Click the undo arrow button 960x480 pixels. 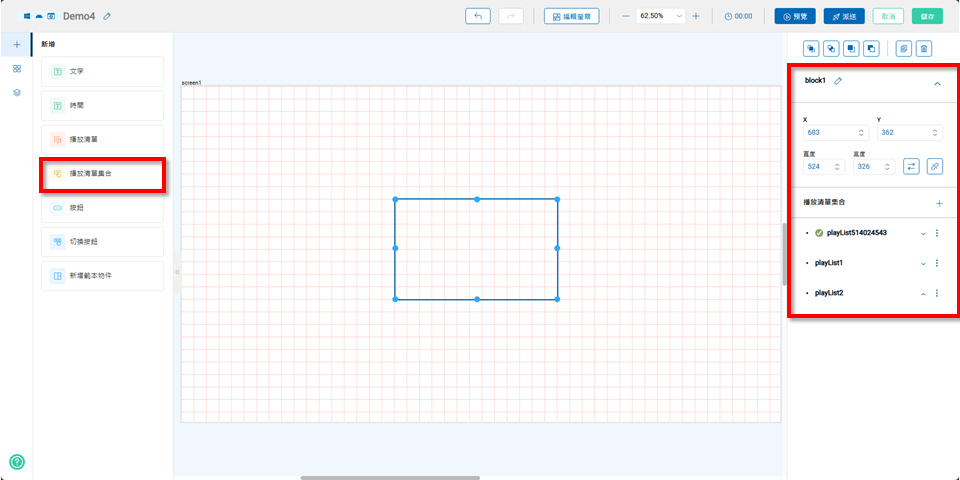coord(478,16)
